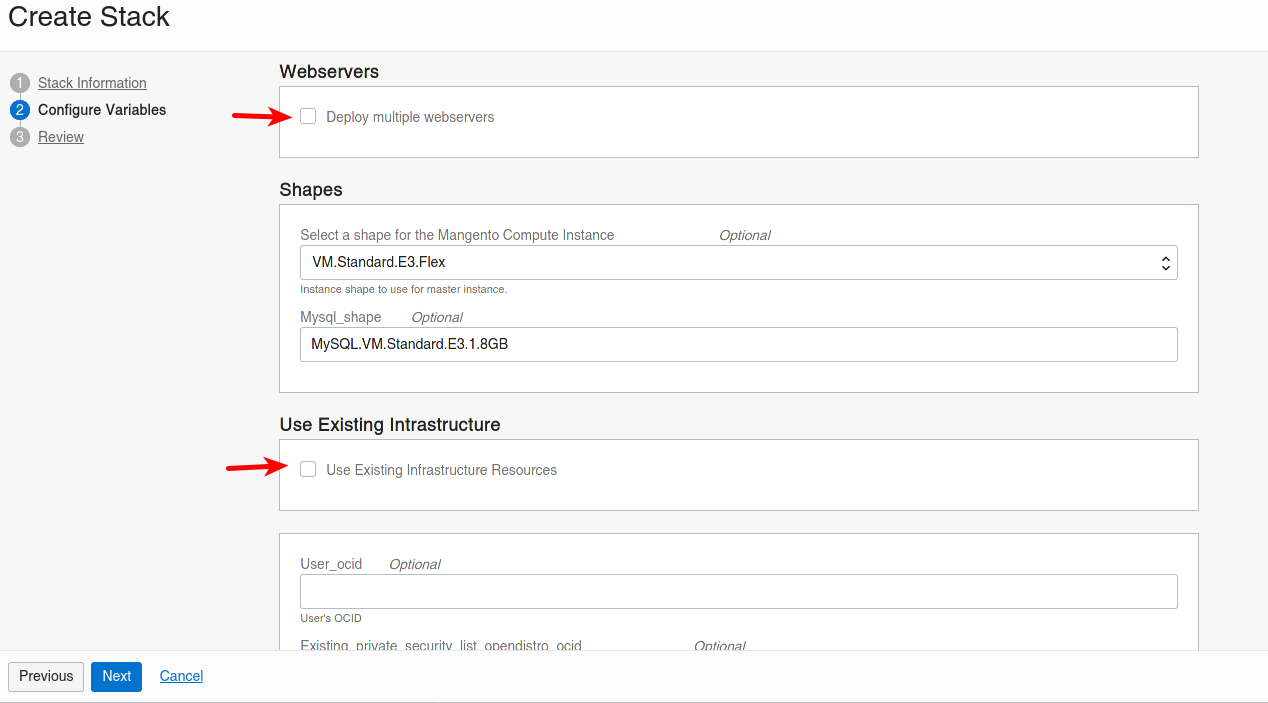Check Use Existing Infrastructure Resources
The height and width of the screenshot is (703, 1268).
tap(308, 469)
